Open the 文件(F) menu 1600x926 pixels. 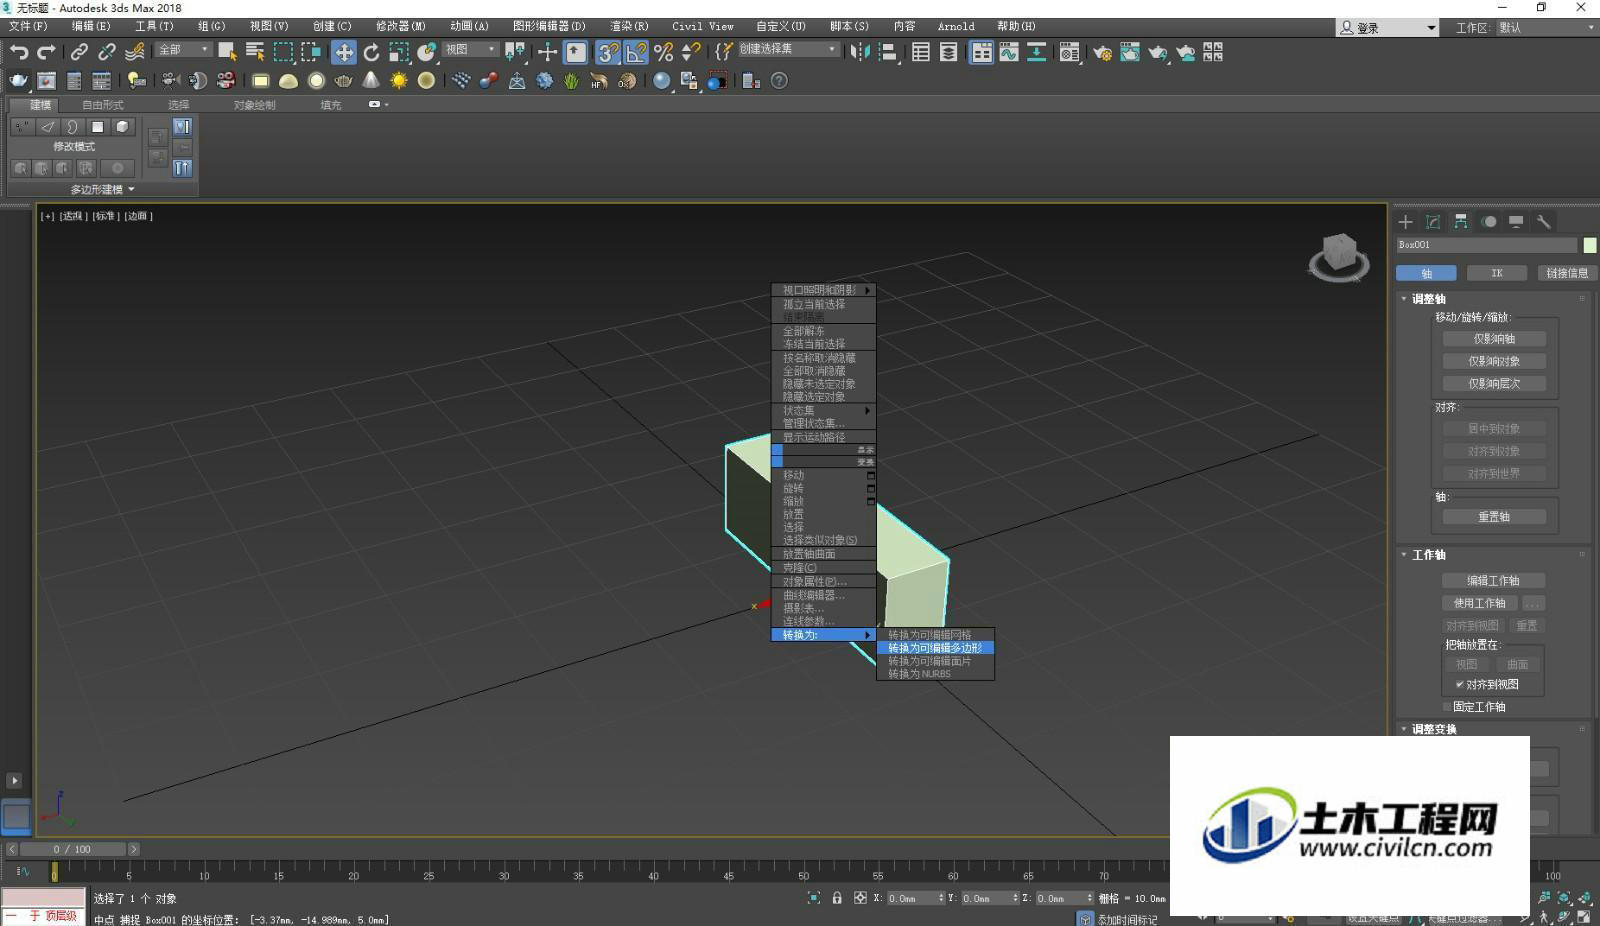click(x=27, y=26)
